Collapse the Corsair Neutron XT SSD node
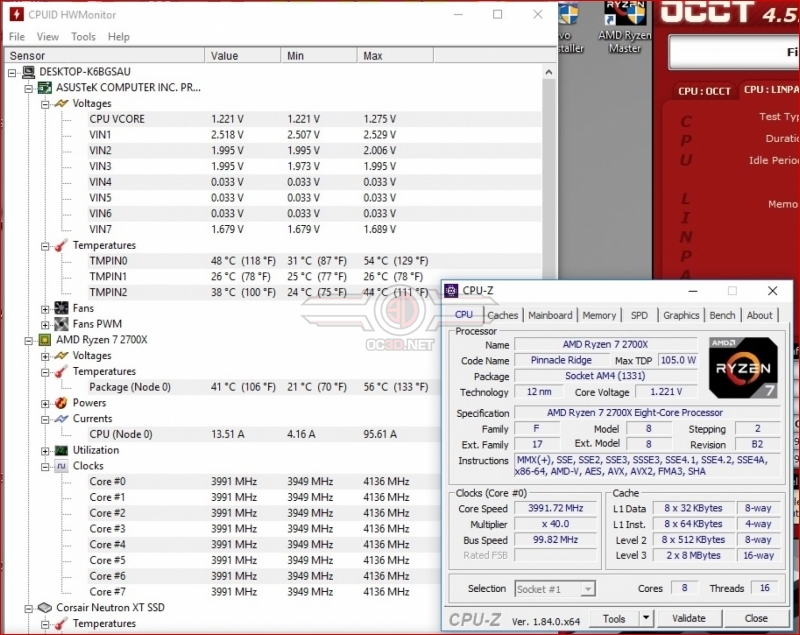 coord(29,608)
